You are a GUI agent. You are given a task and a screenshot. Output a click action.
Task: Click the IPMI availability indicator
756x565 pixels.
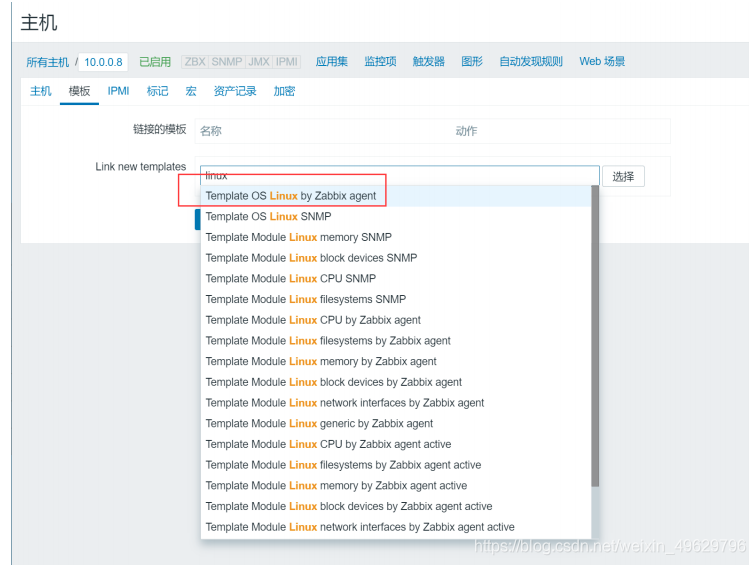click(287, 62)
